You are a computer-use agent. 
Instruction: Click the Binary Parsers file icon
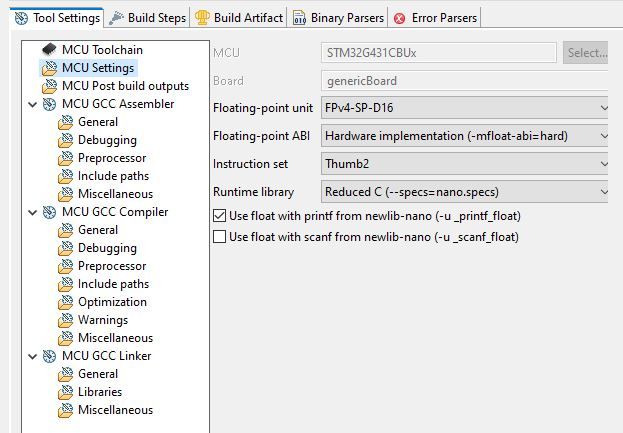[x=299, y=18]
